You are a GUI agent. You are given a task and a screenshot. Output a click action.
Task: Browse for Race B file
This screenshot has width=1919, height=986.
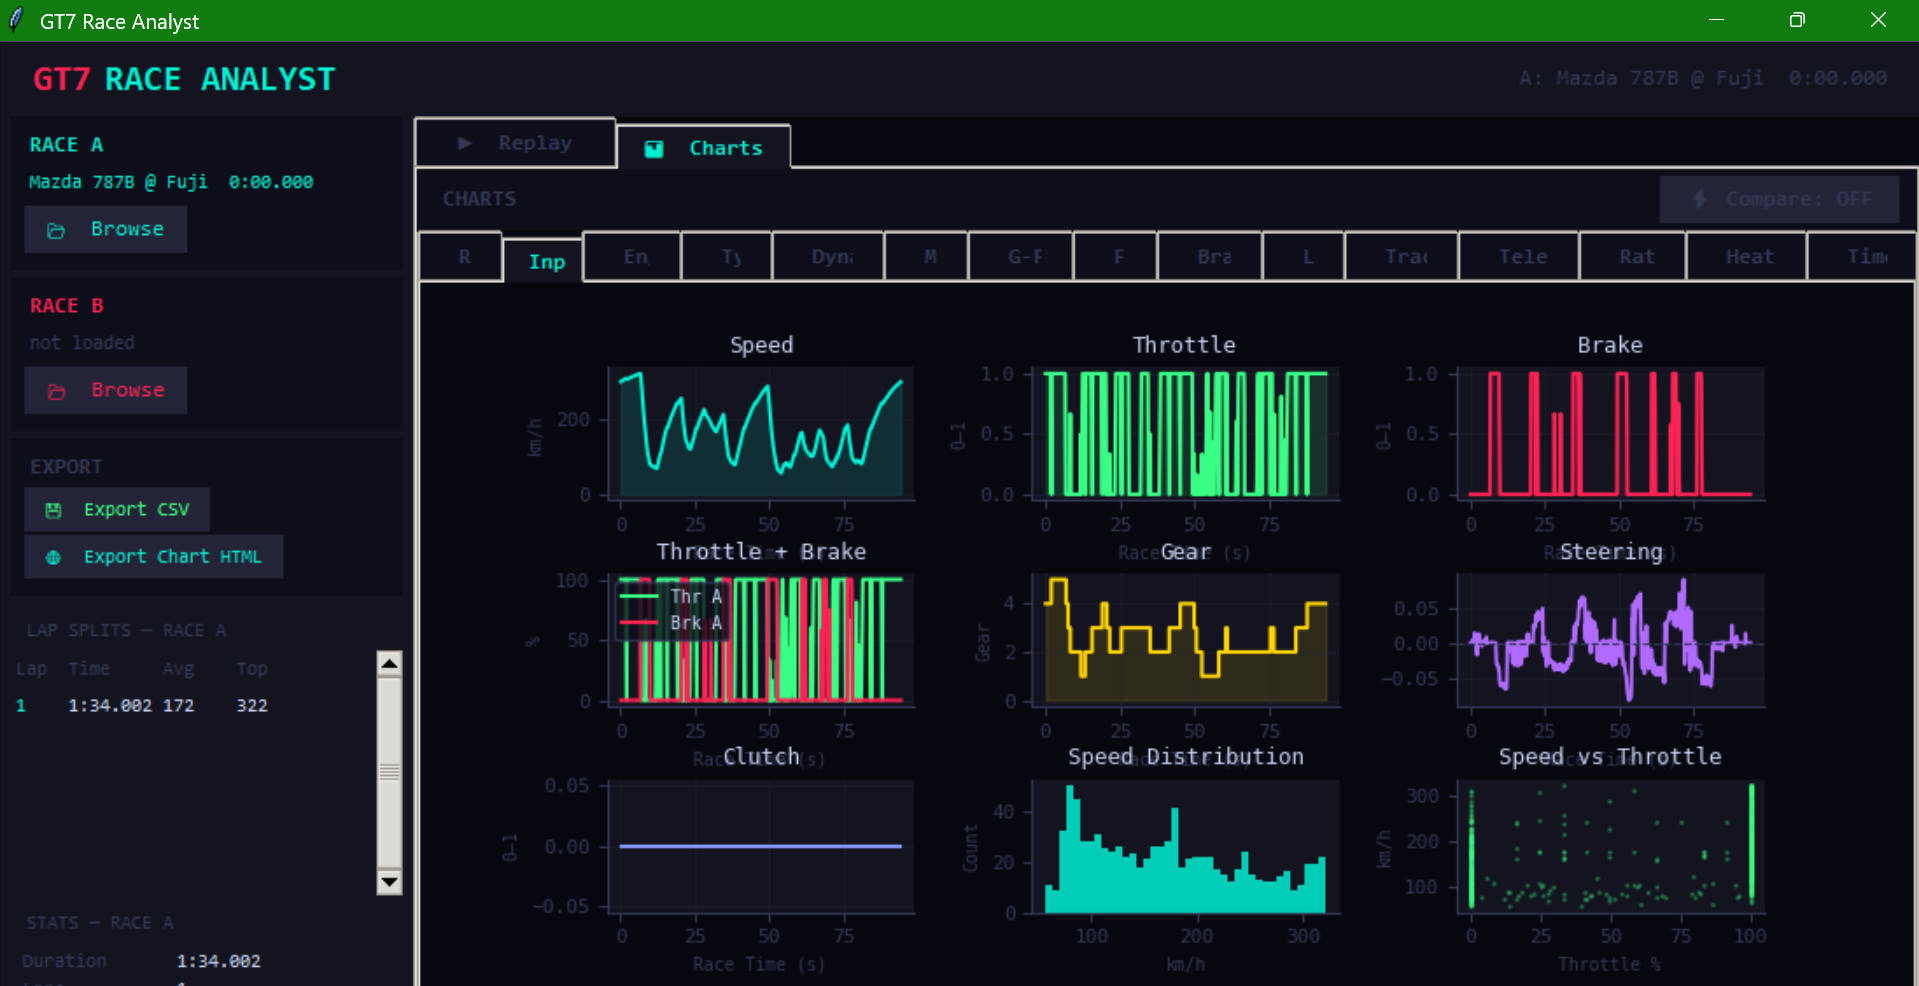[x=106, y=390]
